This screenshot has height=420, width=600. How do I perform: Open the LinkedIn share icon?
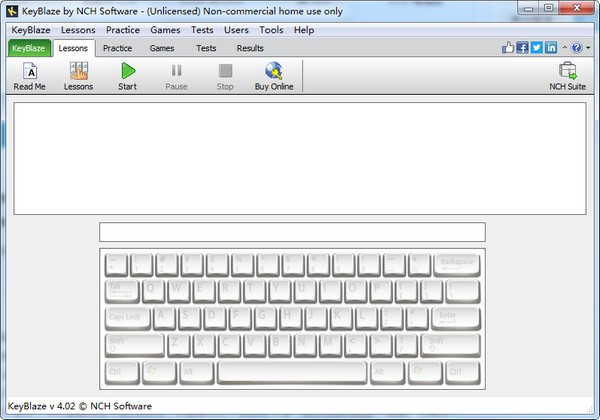(551, 48)
